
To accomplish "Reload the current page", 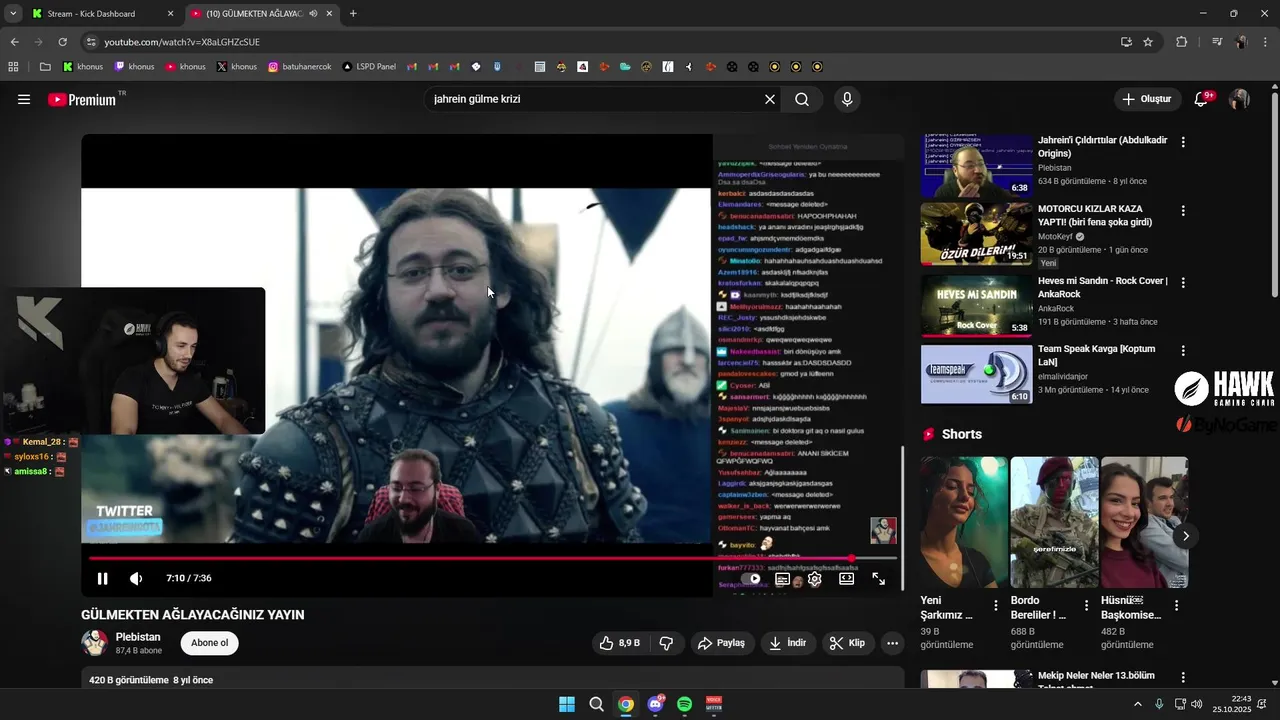I will (62, 42).
